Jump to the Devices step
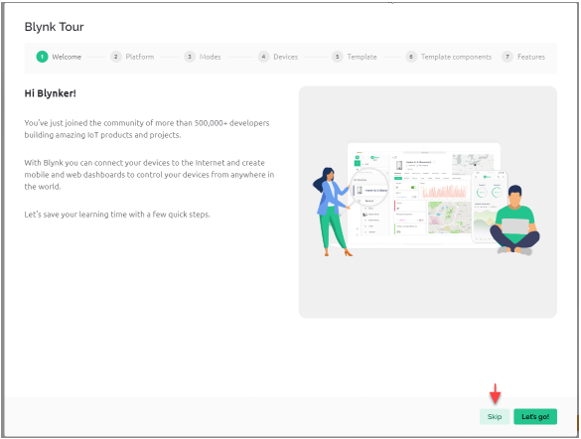This screenshot has width=581, height=439. pyautogui.click(x=286, y=57)
